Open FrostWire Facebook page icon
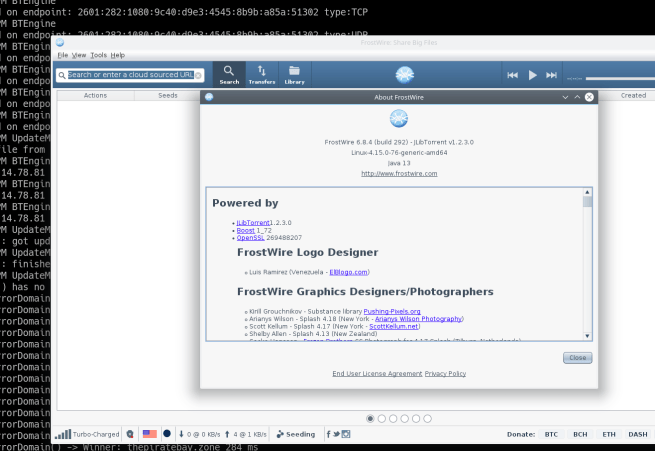Viewport: 655px width, 451px height. [327, 434]
